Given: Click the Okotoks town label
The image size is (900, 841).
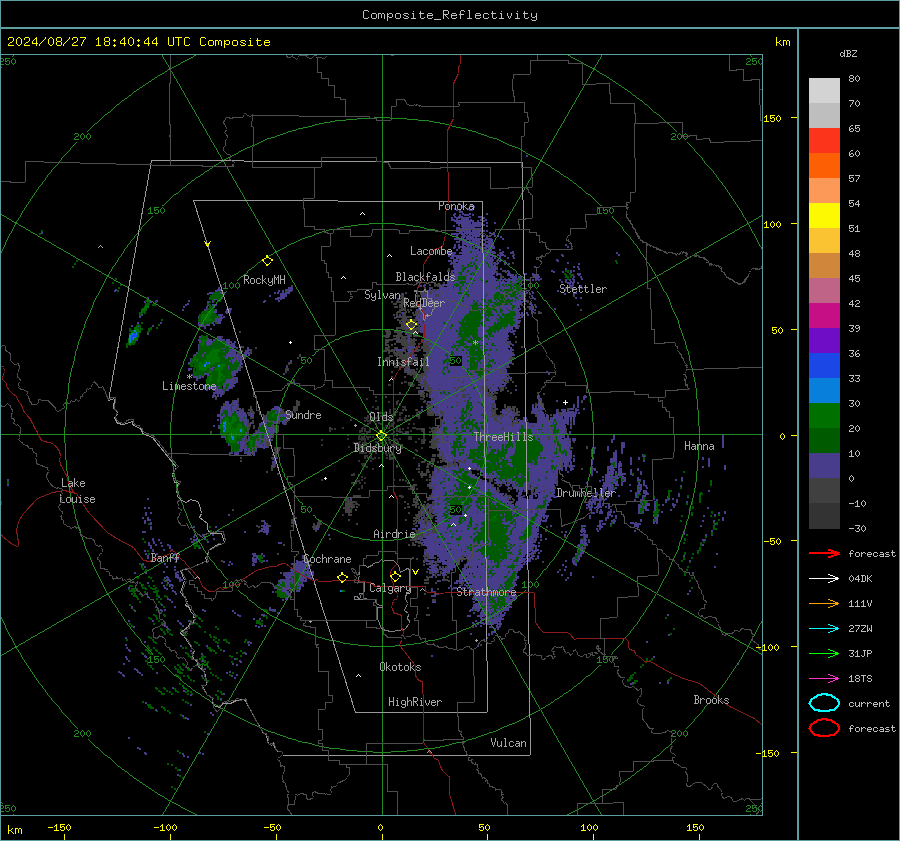Looking at the screenshot, I should click(x=400, y=667).
